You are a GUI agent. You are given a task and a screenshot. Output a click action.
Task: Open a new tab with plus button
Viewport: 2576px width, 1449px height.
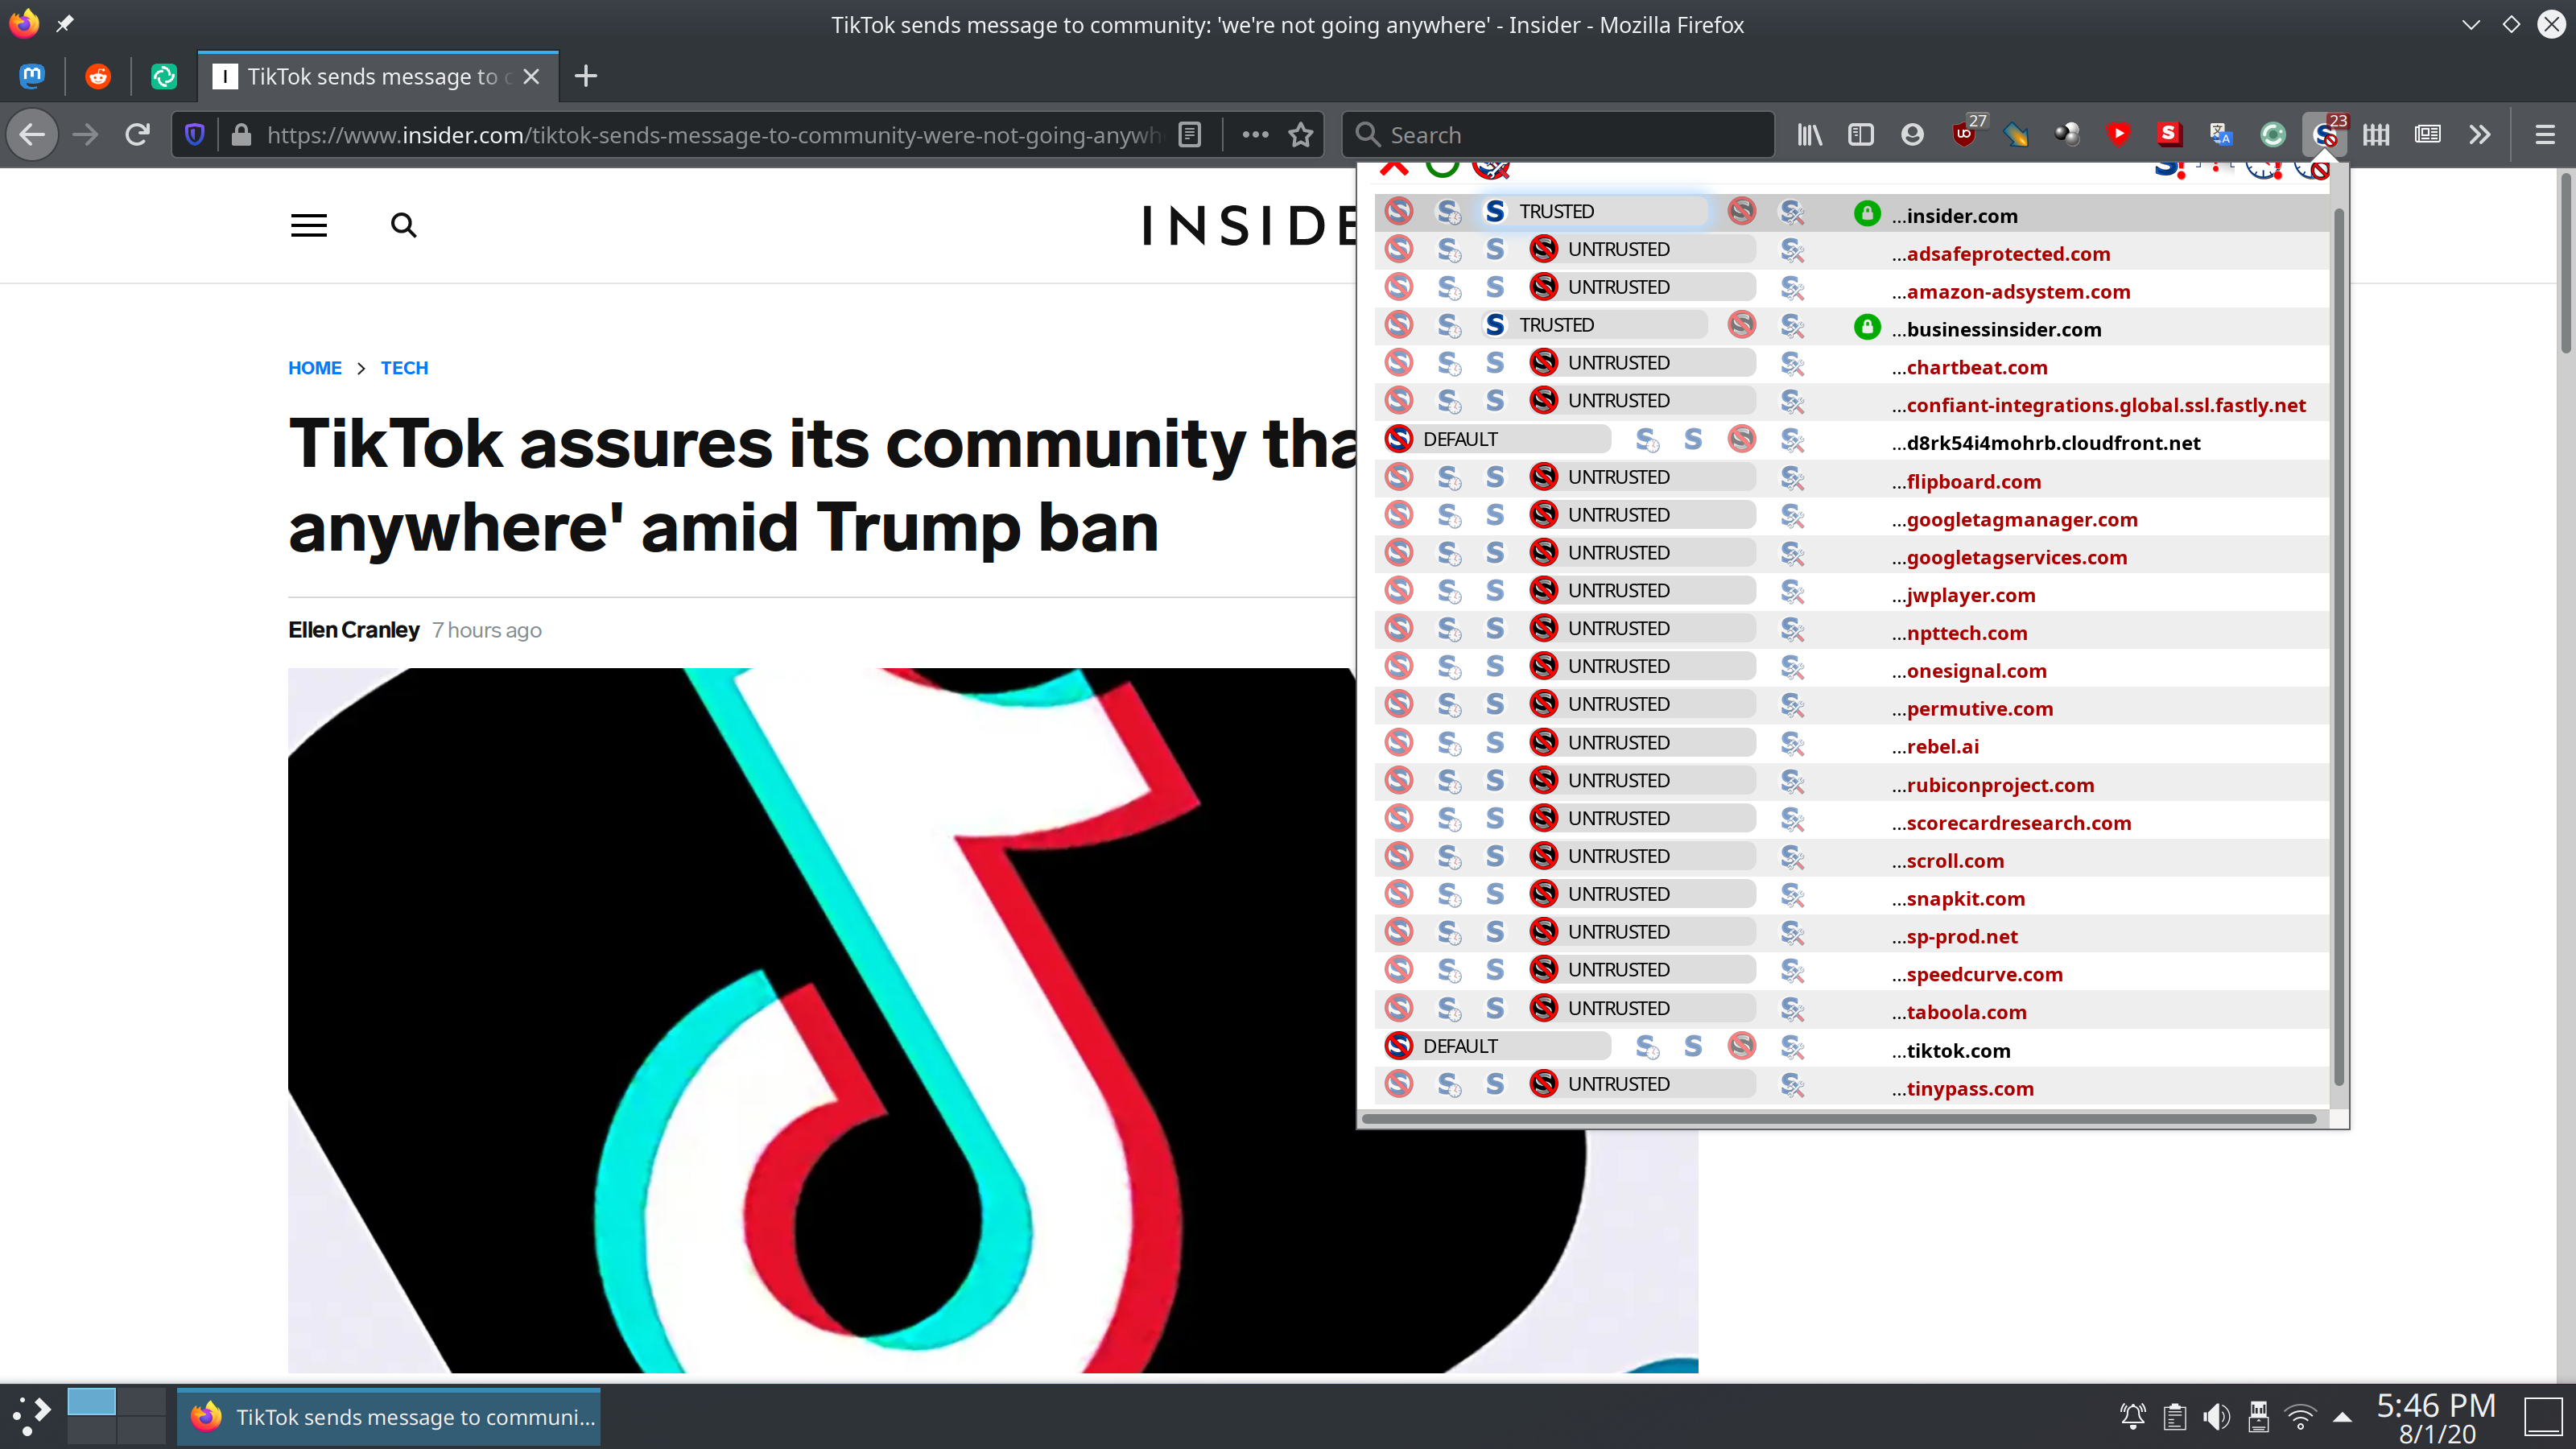586,76
